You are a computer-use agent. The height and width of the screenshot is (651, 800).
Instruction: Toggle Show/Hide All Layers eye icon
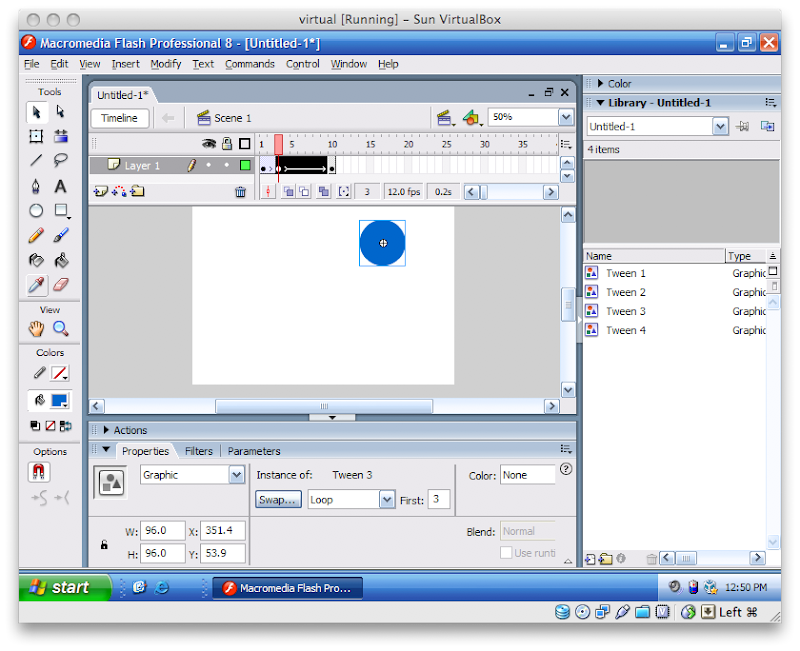[x=209, y=144]
